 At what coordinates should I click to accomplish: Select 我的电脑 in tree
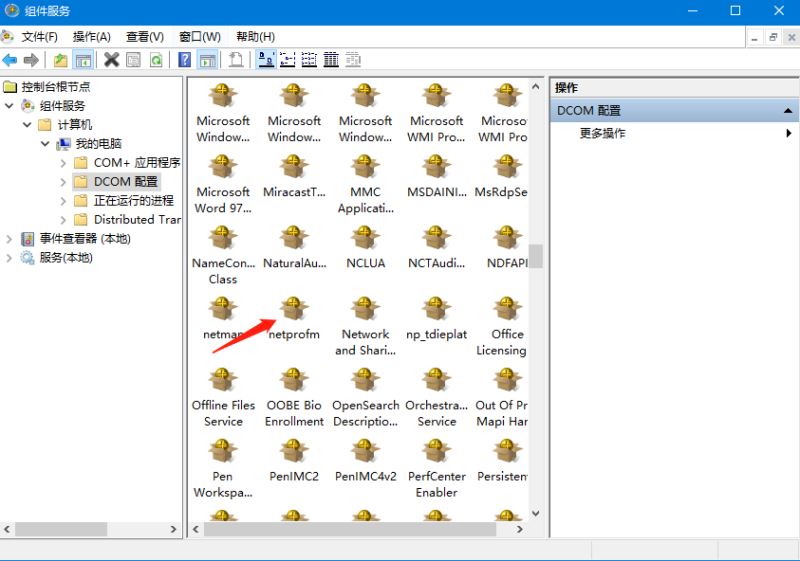[98, 143]
